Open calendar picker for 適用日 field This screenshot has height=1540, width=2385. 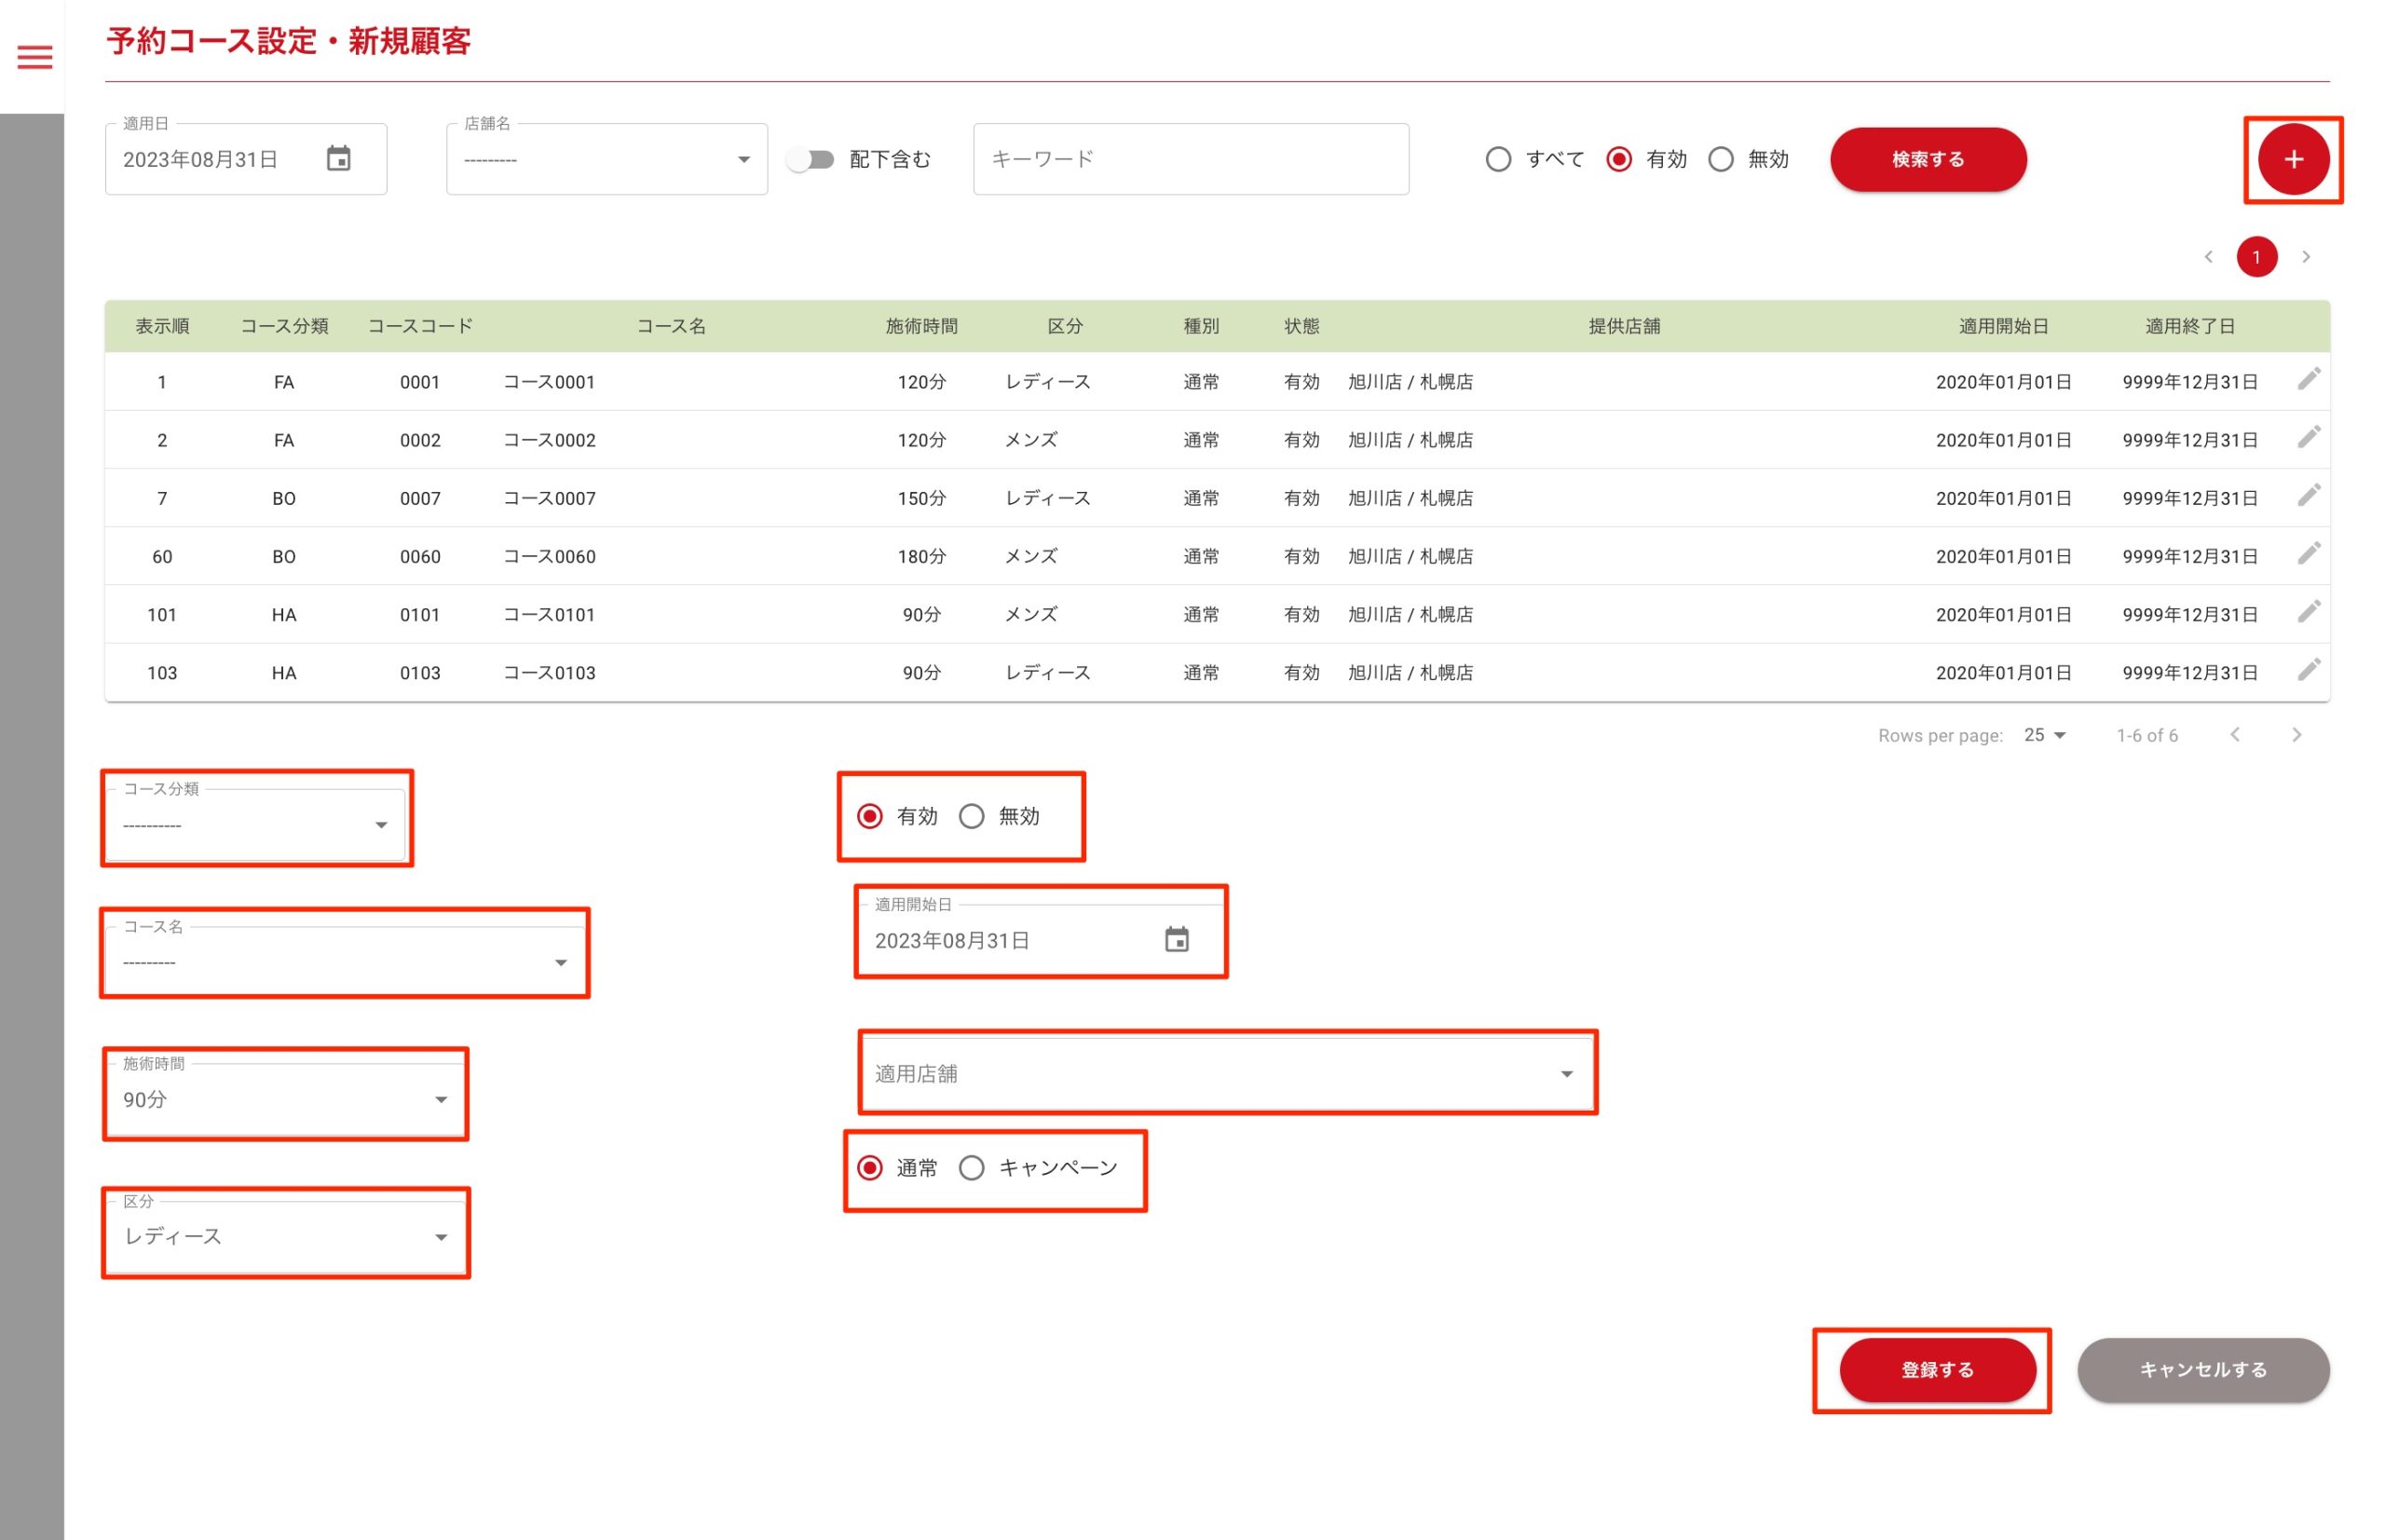coord(339,159)
